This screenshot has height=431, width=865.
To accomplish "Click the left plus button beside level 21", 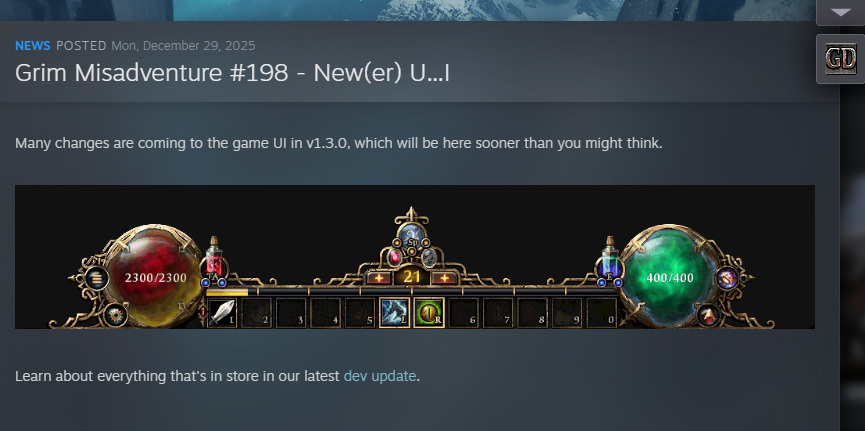I will [379, 278].
